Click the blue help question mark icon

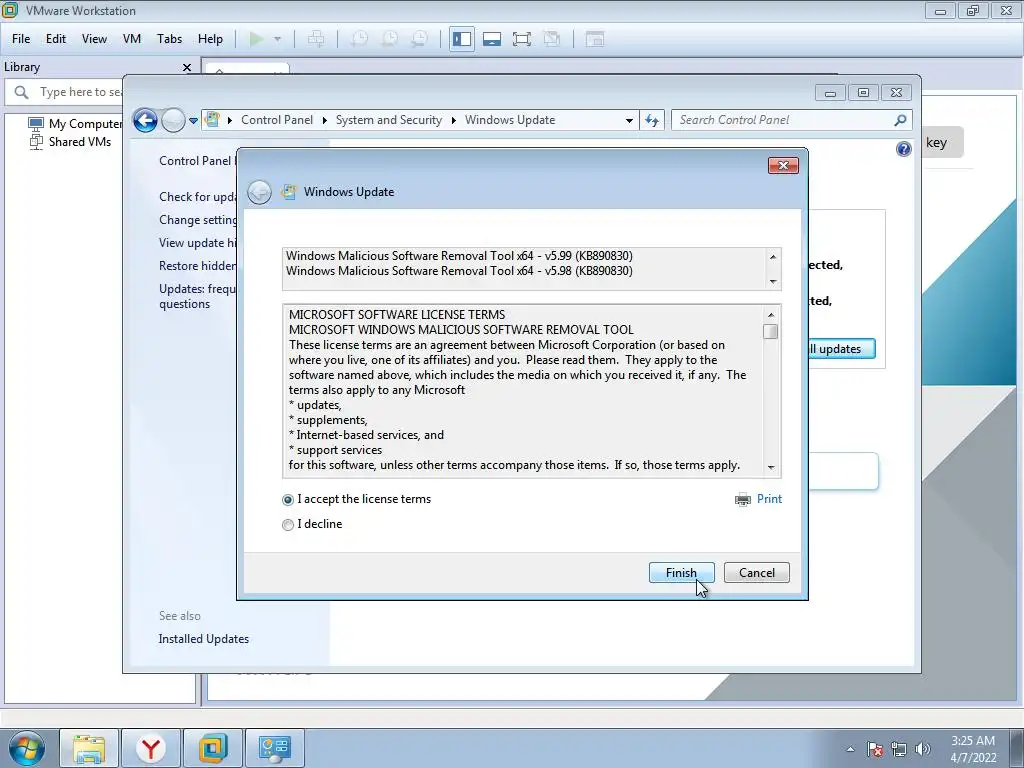903,149
